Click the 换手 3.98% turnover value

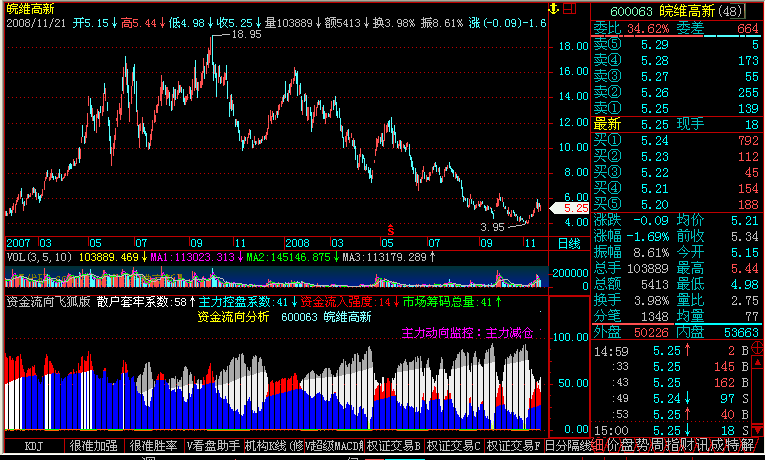tap(651, 301)
